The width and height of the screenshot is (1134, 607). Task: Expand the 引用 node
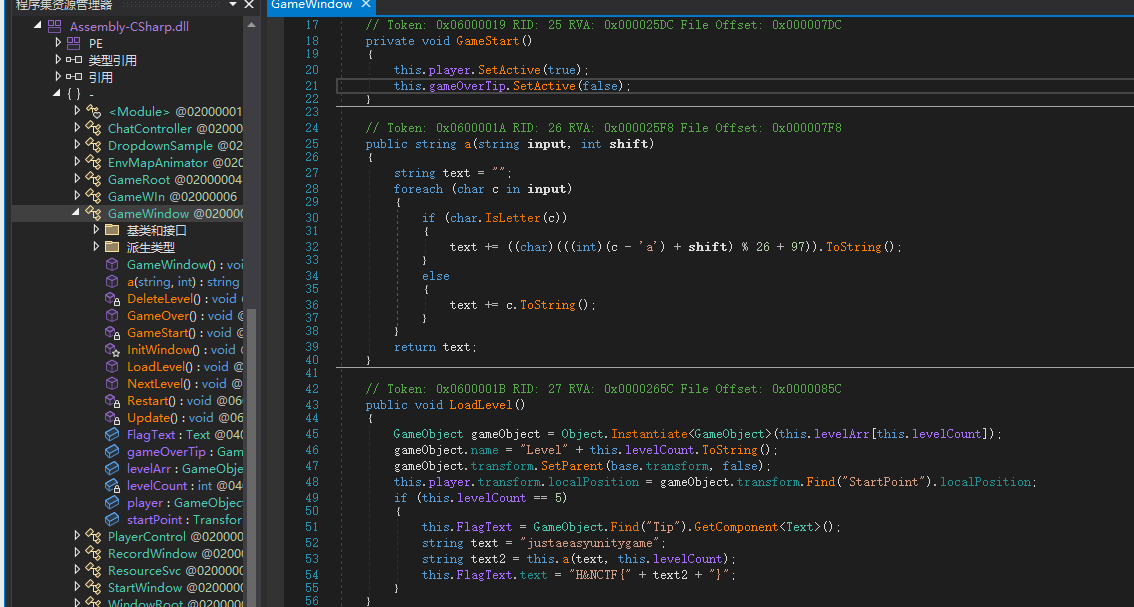tap(58, 77)
